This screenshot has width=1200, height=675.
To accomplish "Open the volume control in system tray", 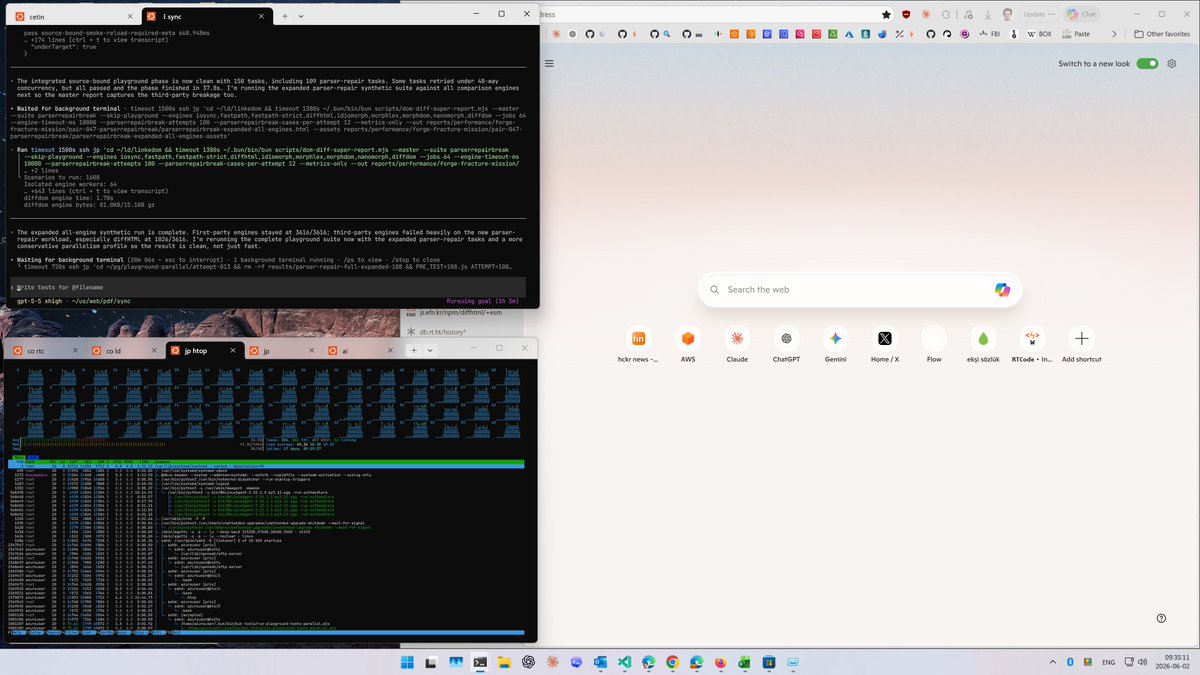I will tap(1142, 662).
